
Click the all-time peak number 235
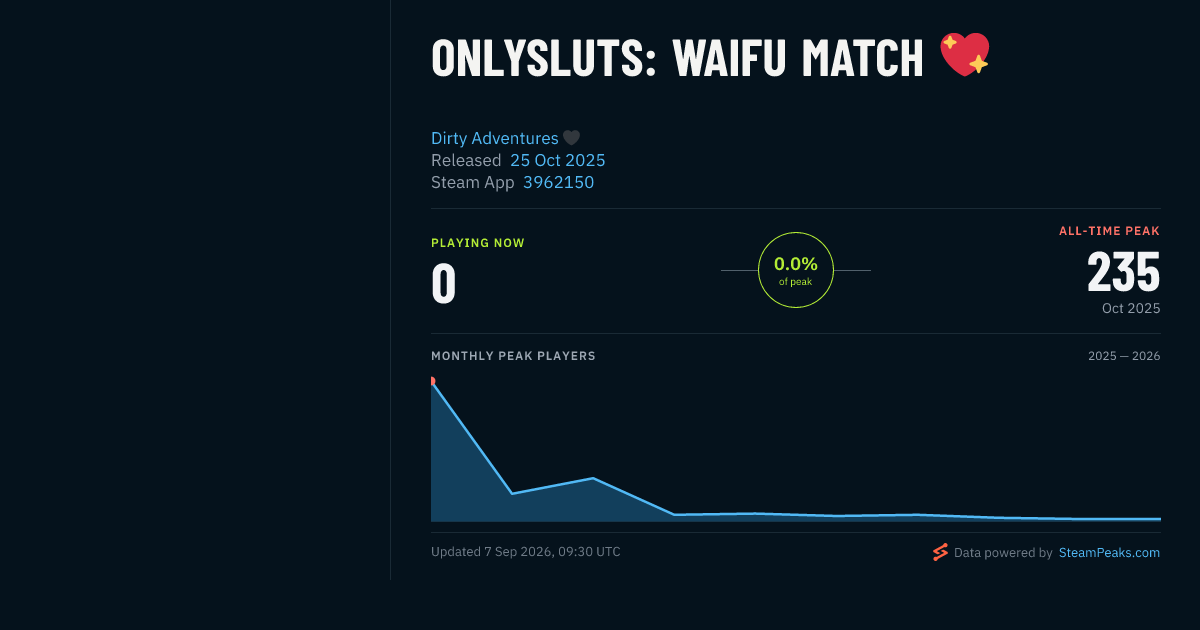point(1124,271)
